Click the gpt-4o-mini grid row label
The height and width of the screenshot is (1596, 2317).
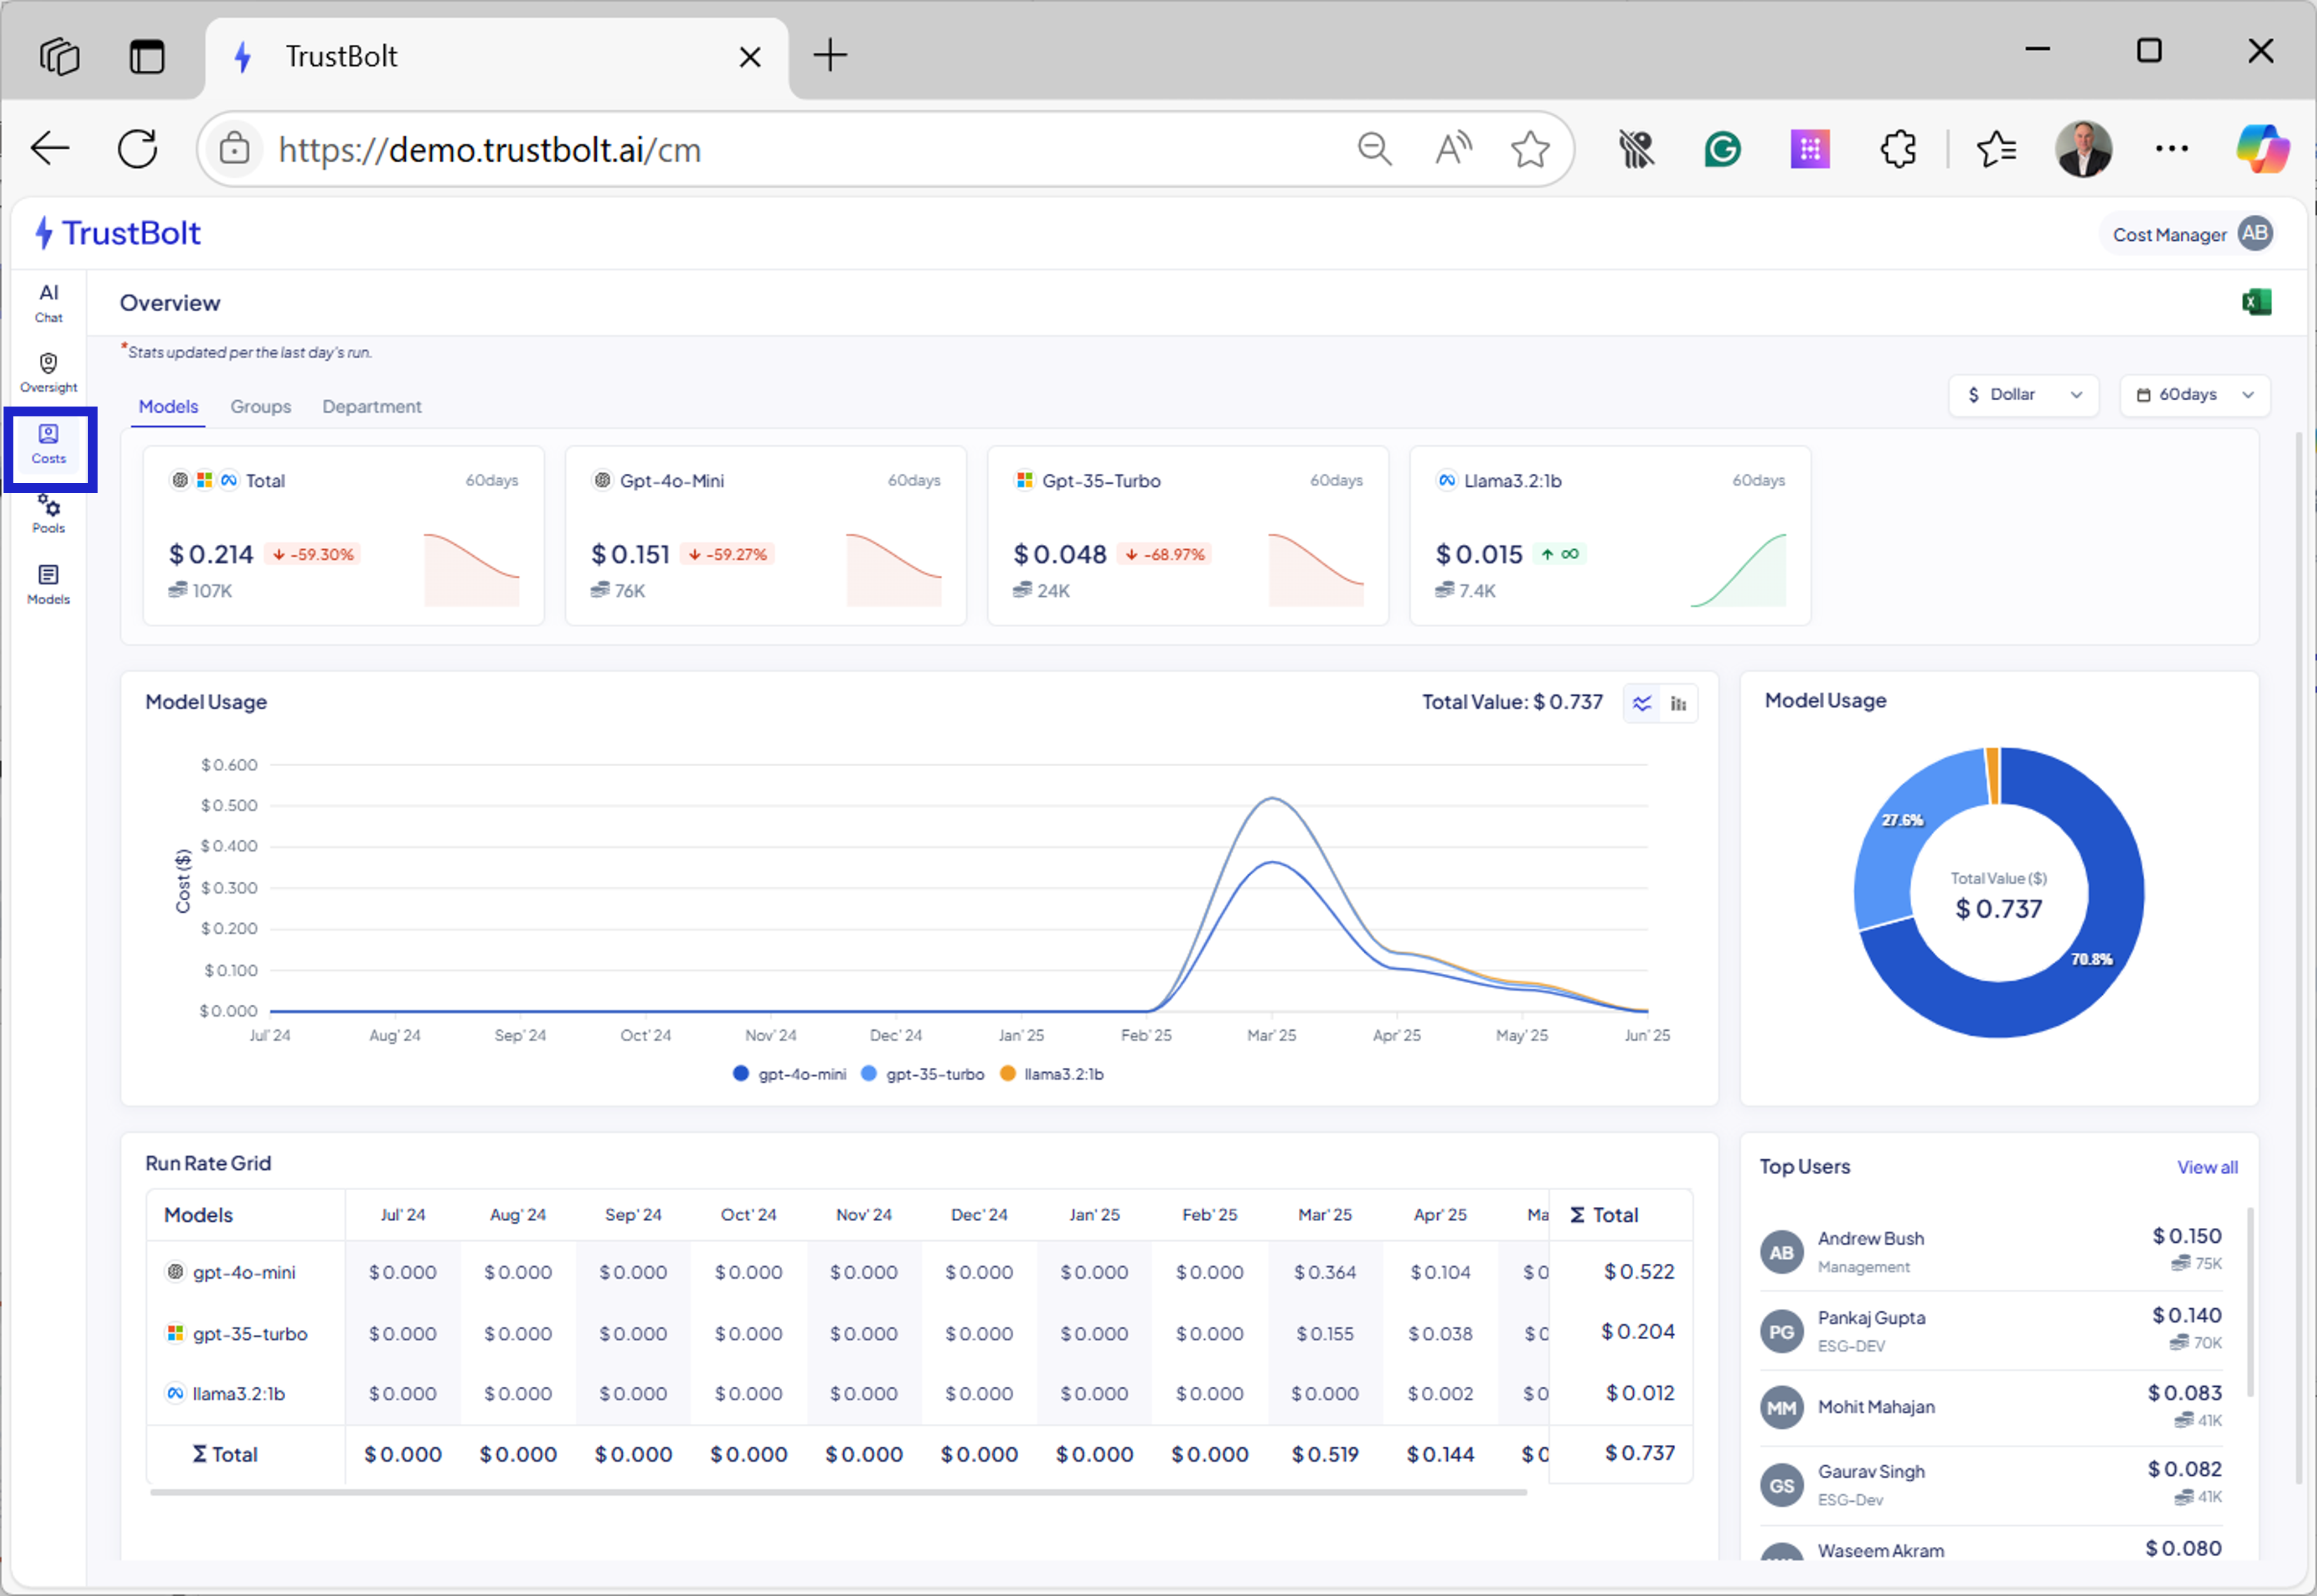244,1272
